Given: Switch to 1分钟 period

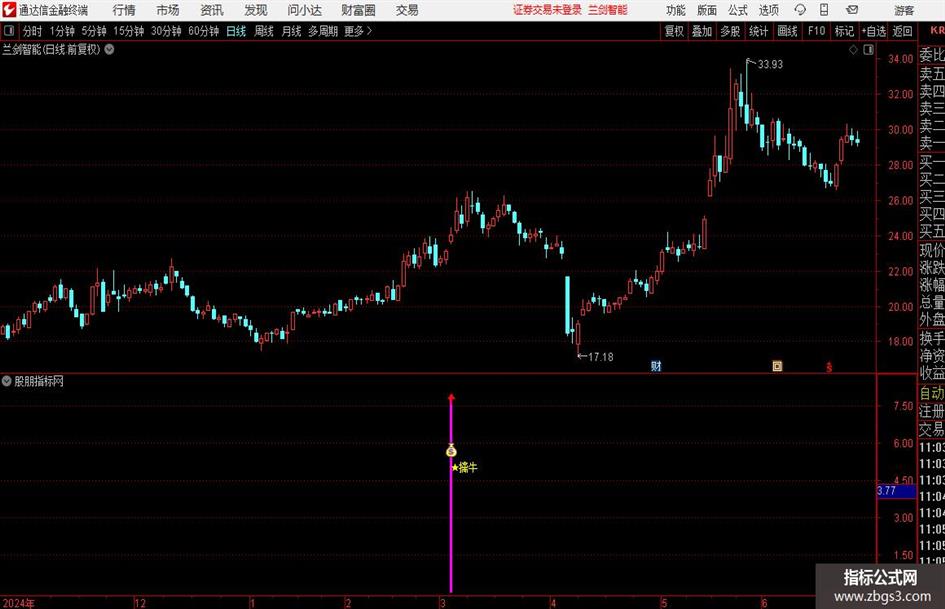Looking at the screenshot, I should [x=62, y=31].
